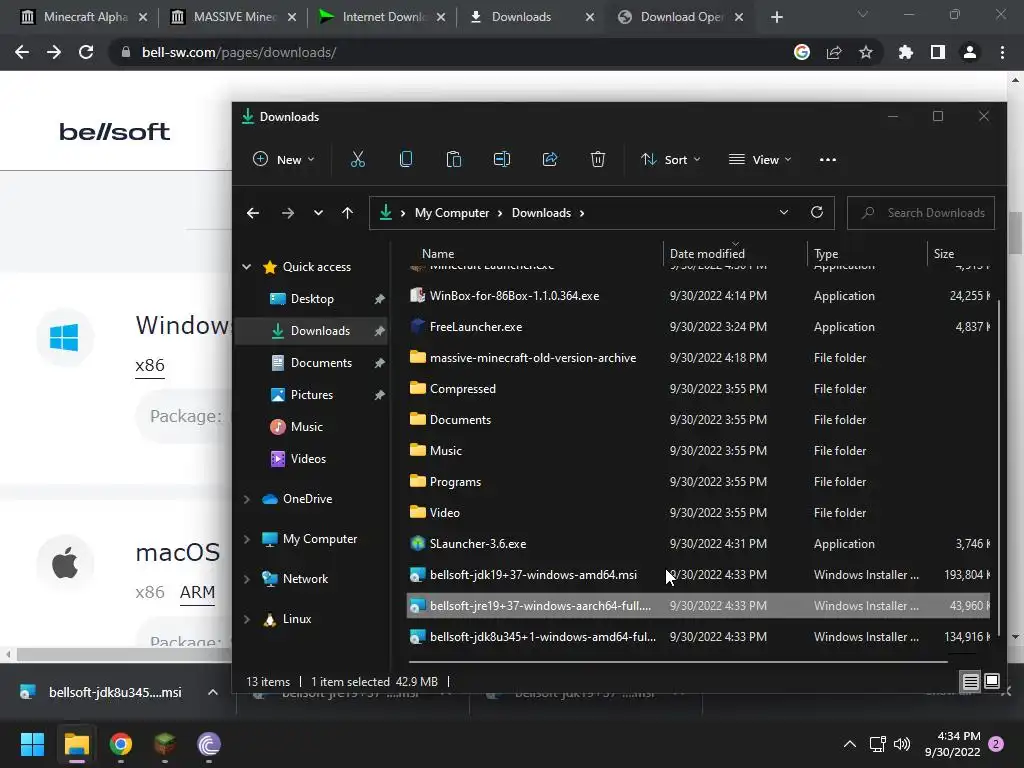Click the Share this page icon in address bar
The height and width of the screenshot is (768, 1024).
pos(834,52)
